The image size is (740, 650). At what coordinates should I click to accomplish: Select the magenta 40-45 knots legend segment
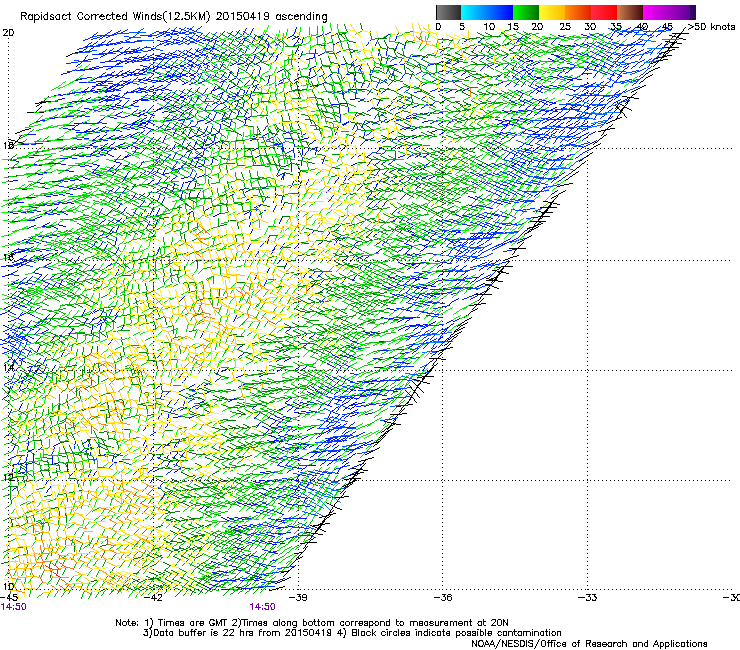pyautogui.click(x=656, y=12)
